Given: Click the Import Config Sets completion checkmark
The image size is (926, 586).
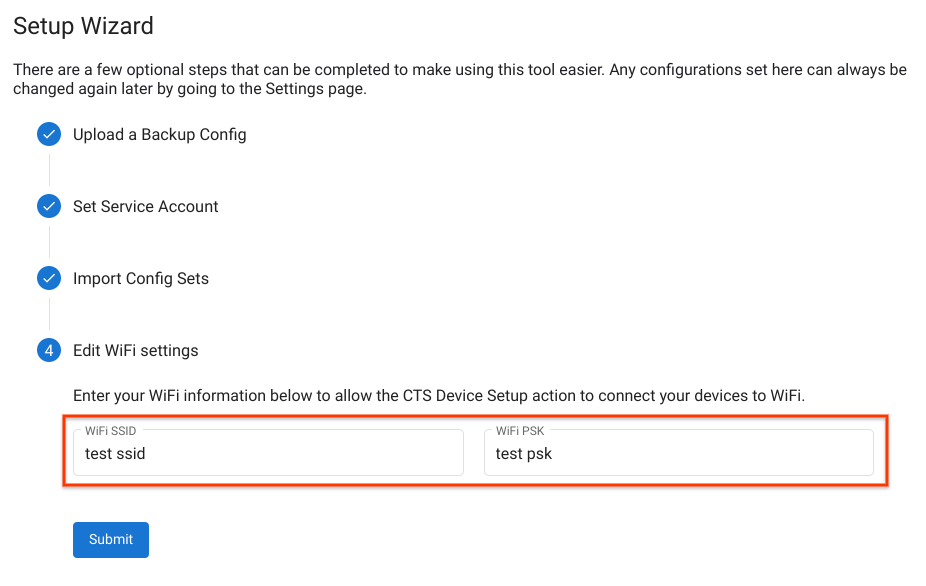Looking at the screenshot, I should tap(49, 278).
